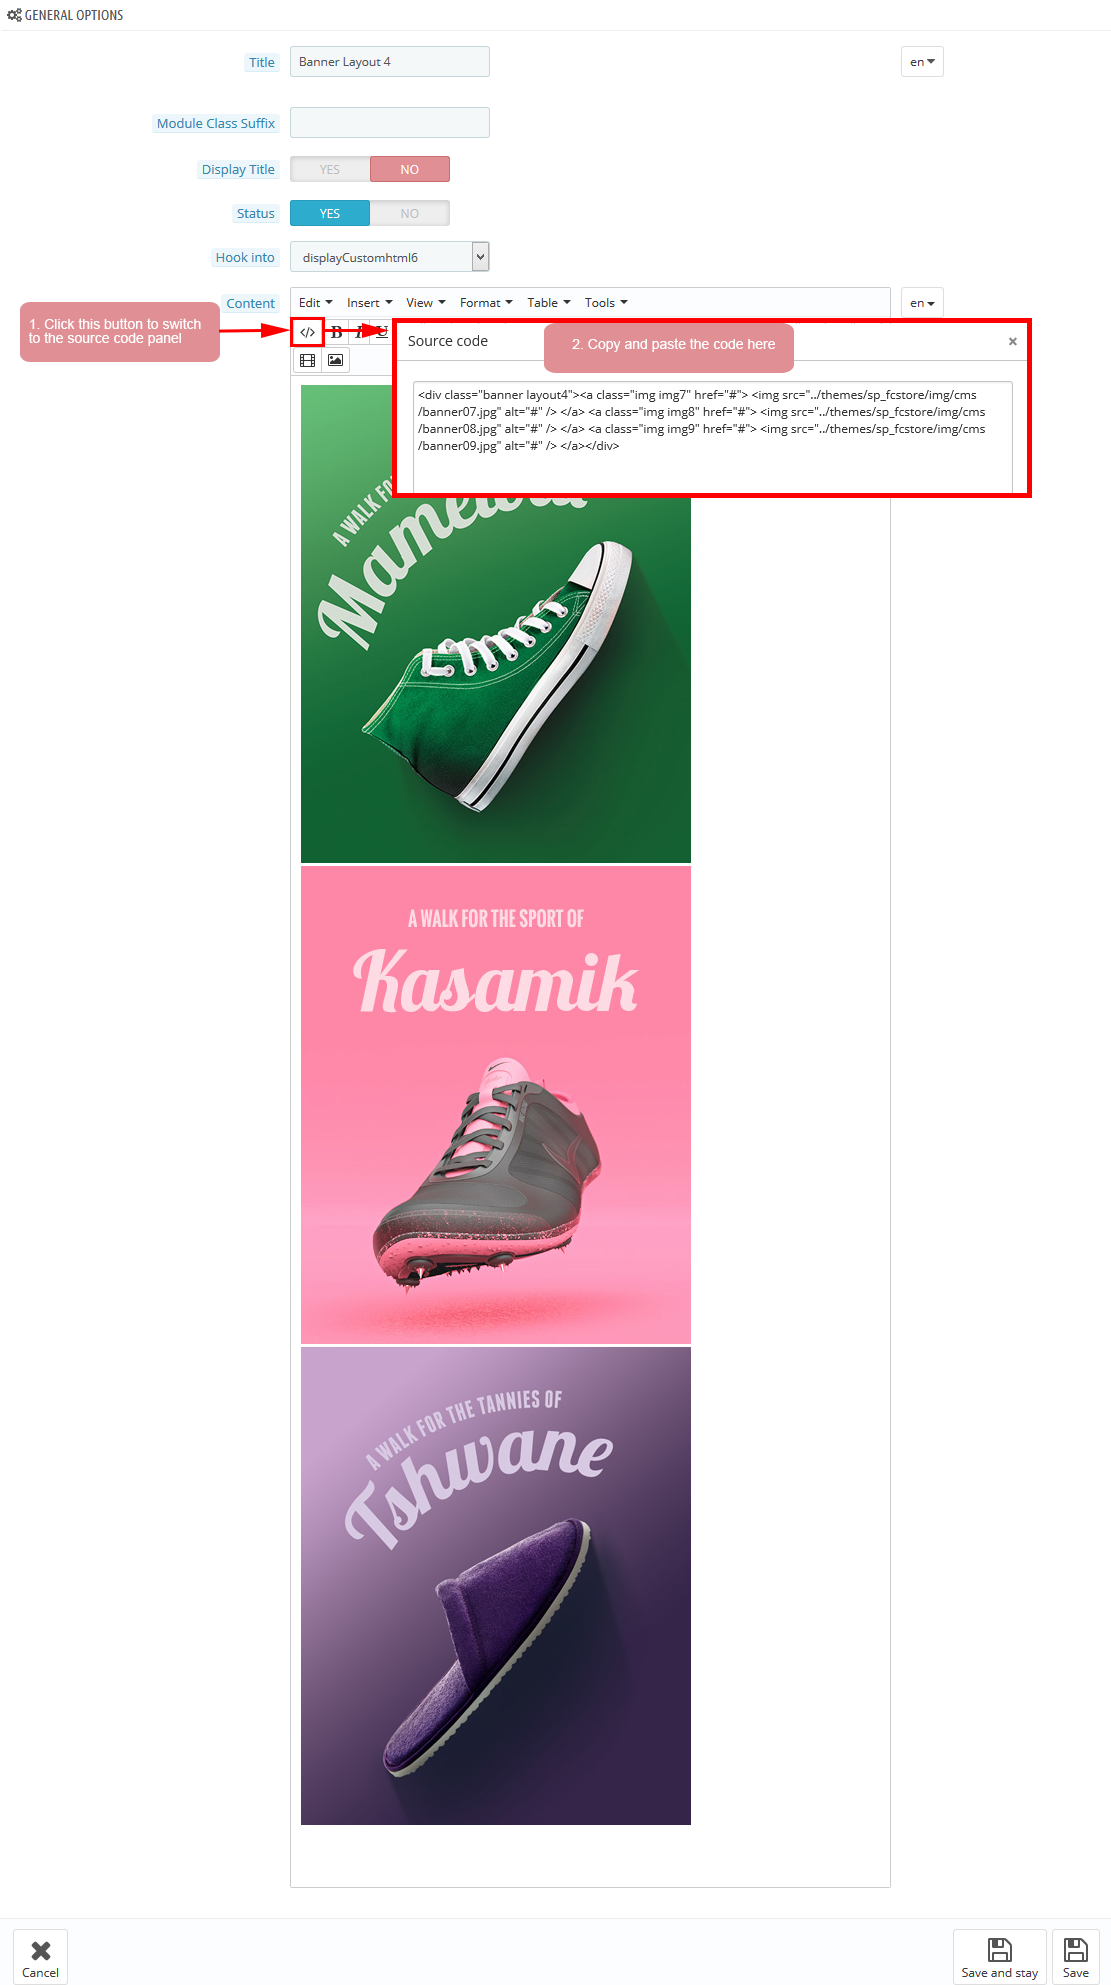Set Display Title to NO
This screenshot has height=1985, width=1111.
(x=410, y=169)
